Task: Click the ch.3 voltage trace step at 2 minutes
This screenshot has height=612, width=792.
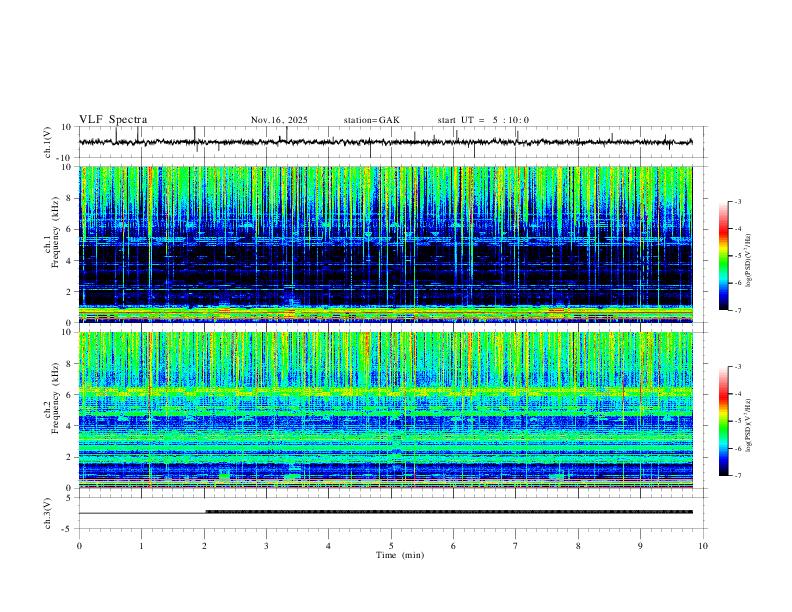Action: pos(205,512)
